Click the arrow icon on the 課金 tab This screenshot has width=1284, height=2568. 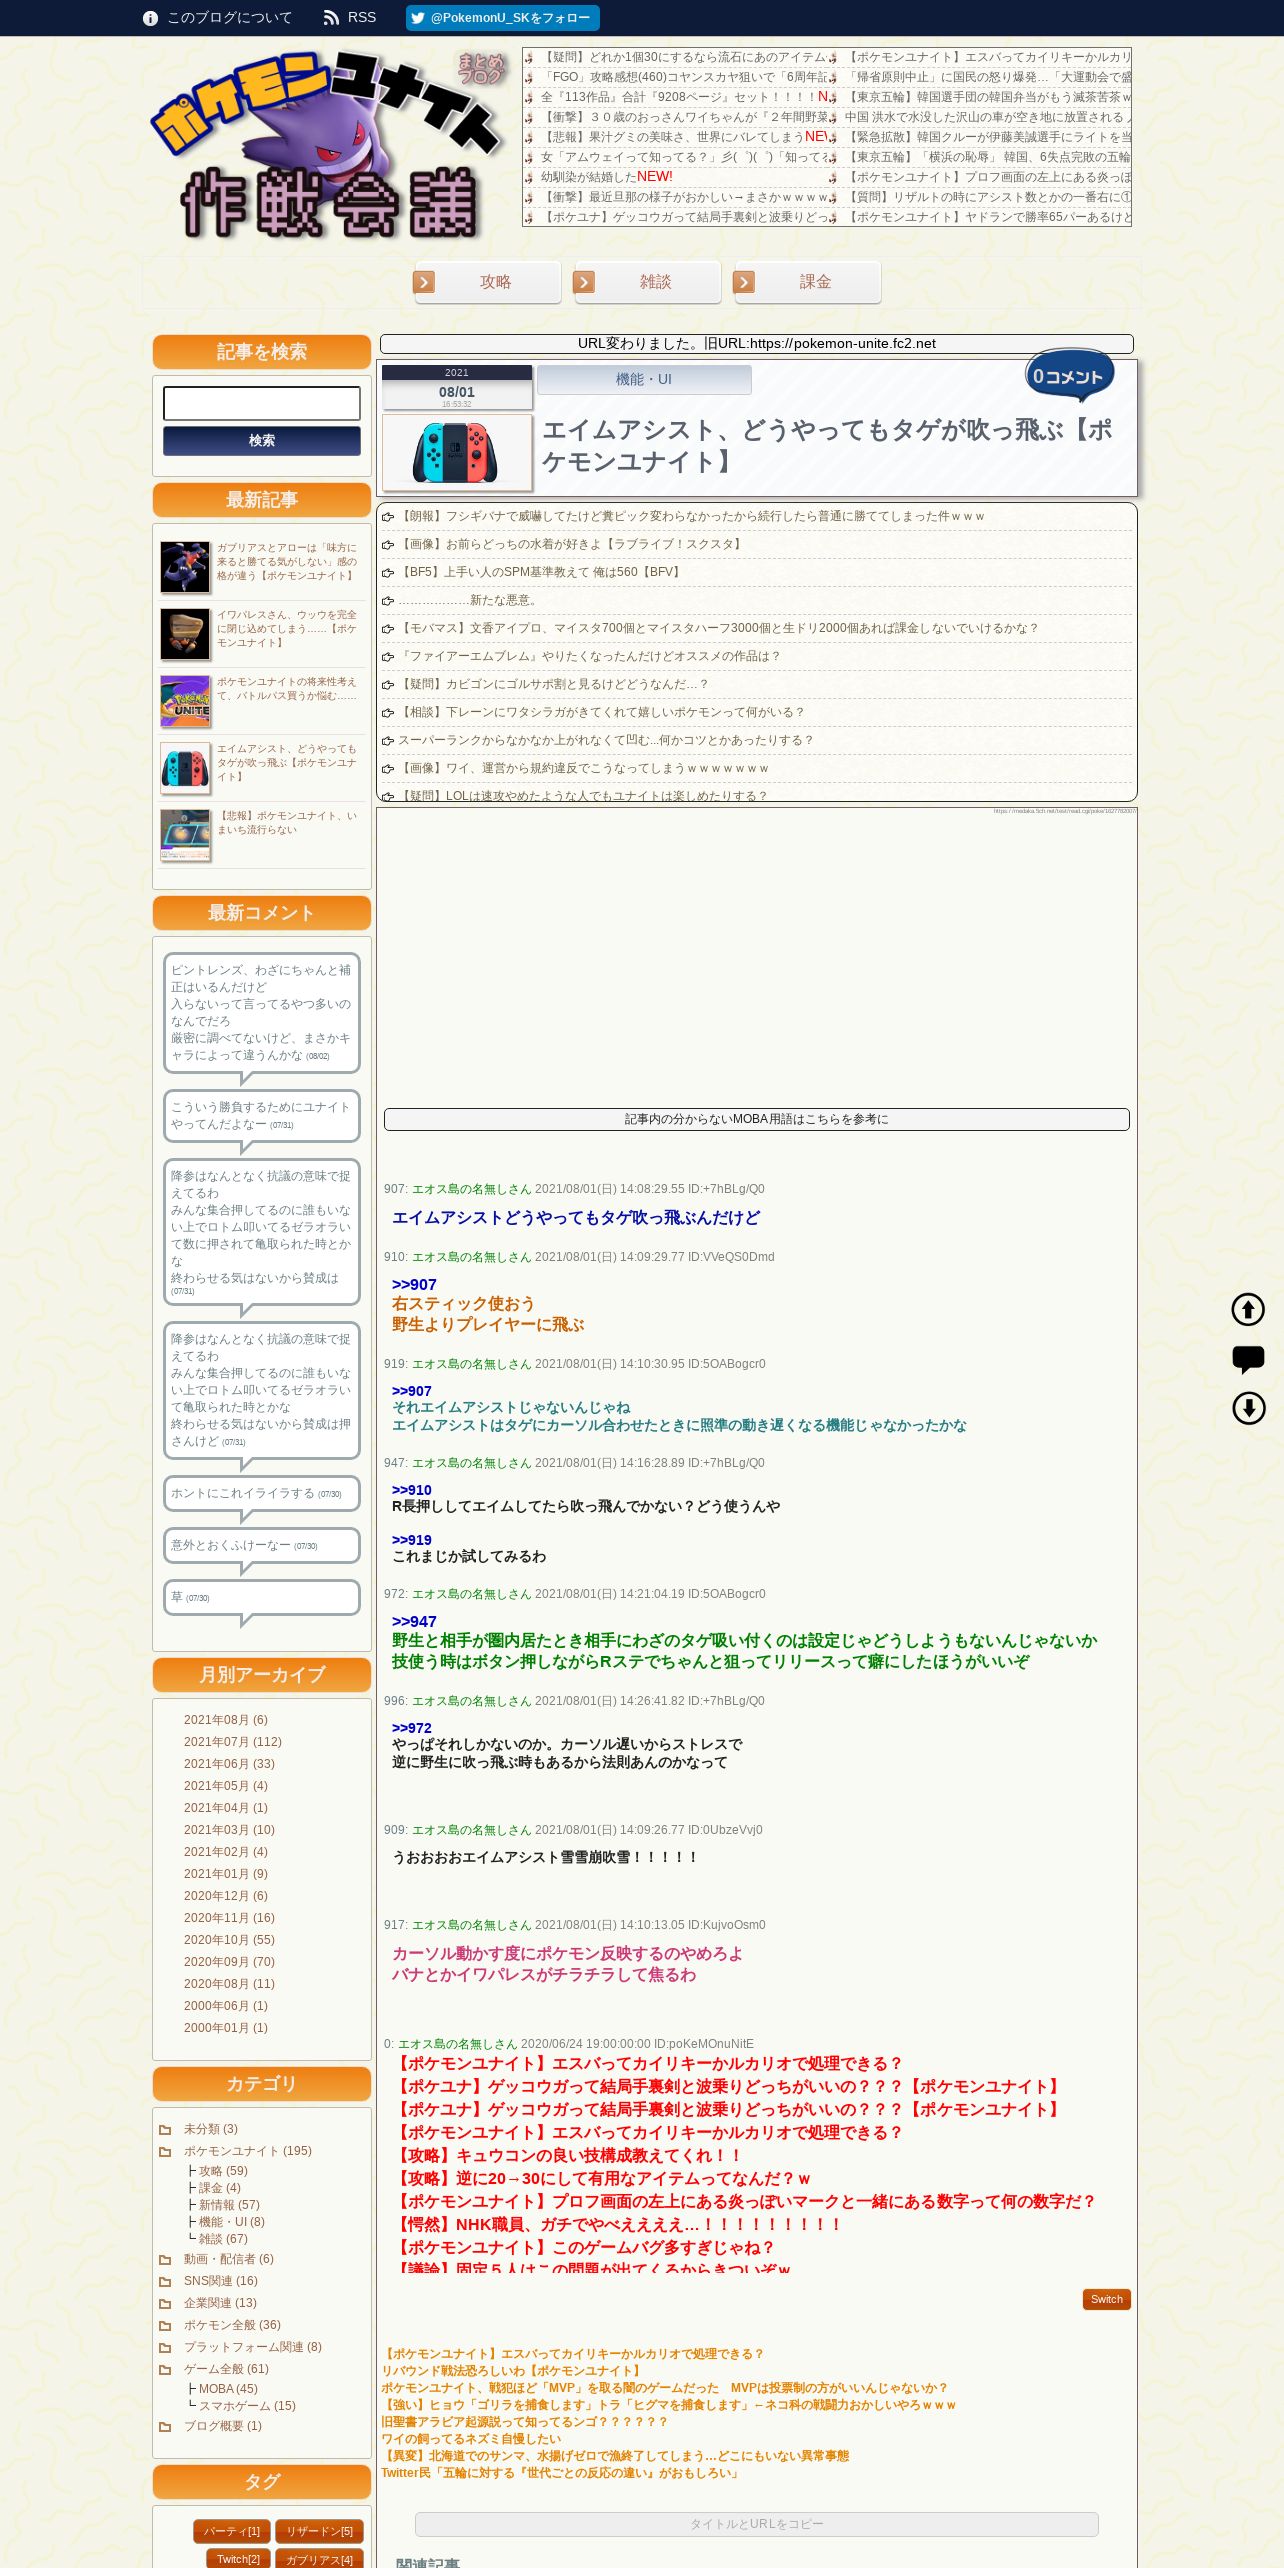[x=744, y=282]
